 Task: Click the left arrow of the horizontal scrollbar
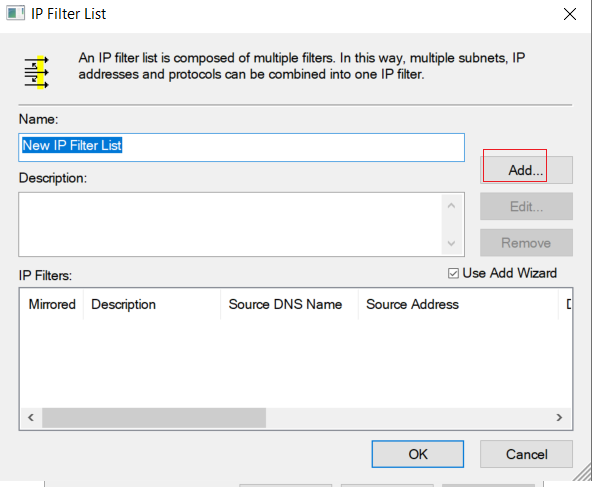(31, 417)
